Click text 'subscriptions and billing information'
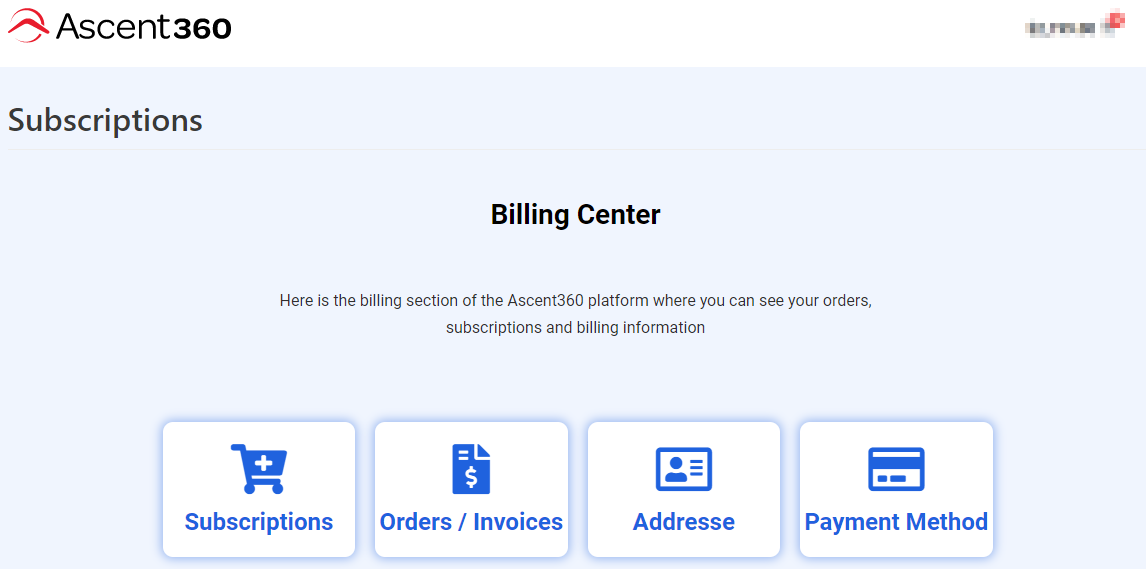The image size is (1146, 569). 575,327
